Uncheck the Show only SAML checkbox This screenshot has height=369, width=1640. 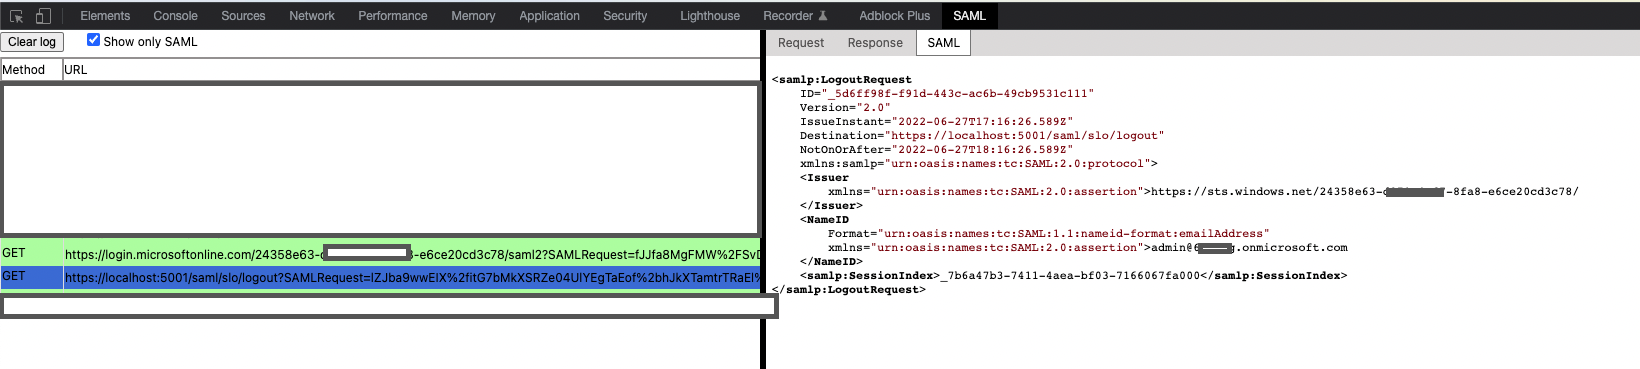(93, 40)
